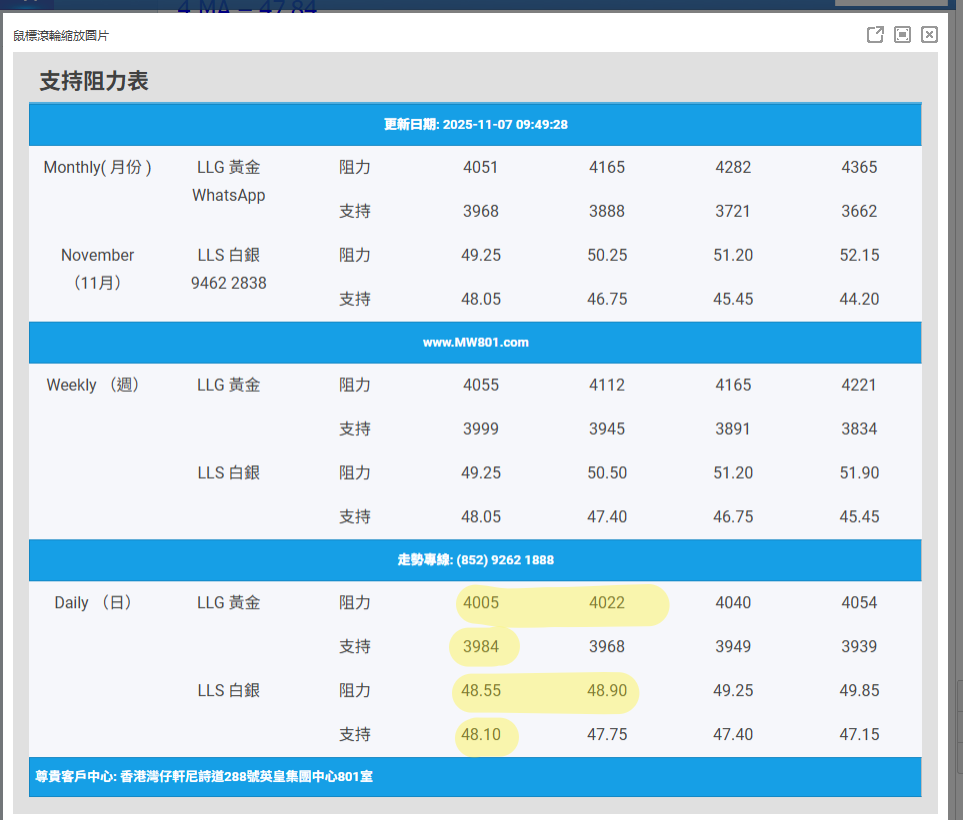Click the fullscreen view icon
Image resolution: width=963 pixels, height=820 pixels.
902,35
